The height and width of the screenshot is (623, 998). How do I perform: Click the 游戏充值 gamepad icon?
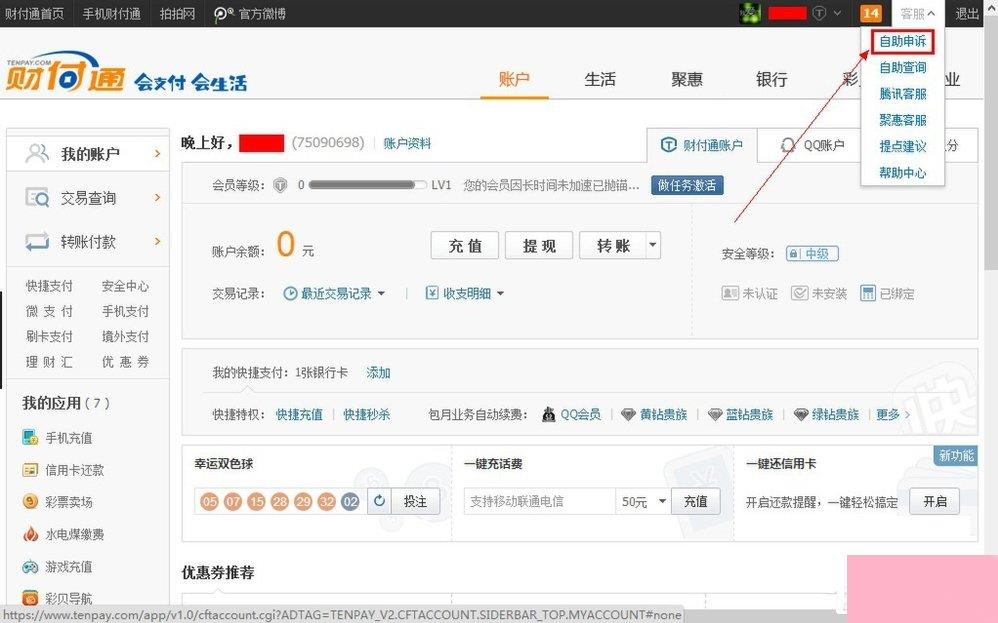pyautogui.click(x=30, y=566)
